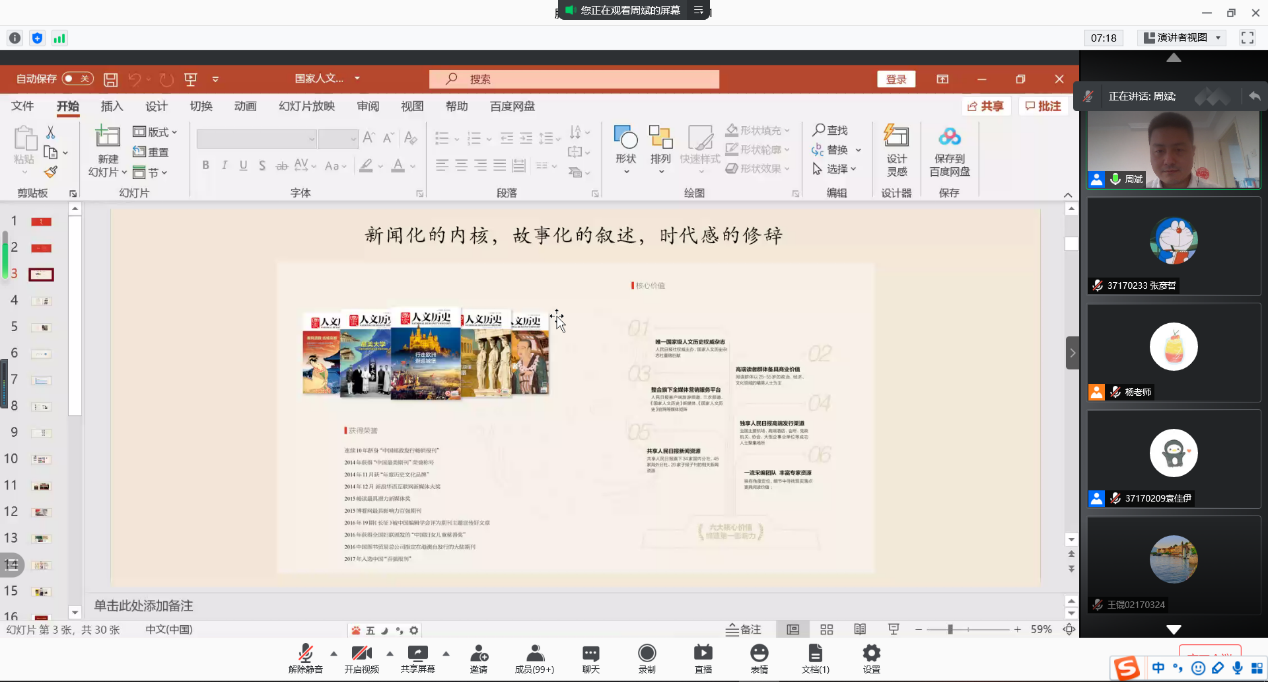Viewport: 1268px width, 682px height.
Task: Open the 插入 ribbon tab
Action: coord(112,106)
